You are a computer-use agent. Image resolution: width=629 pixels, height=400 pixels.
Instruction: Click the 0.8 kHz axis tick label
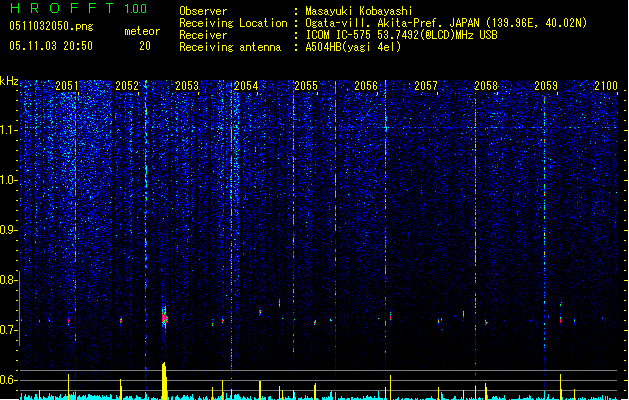click(x=9, y=280)
